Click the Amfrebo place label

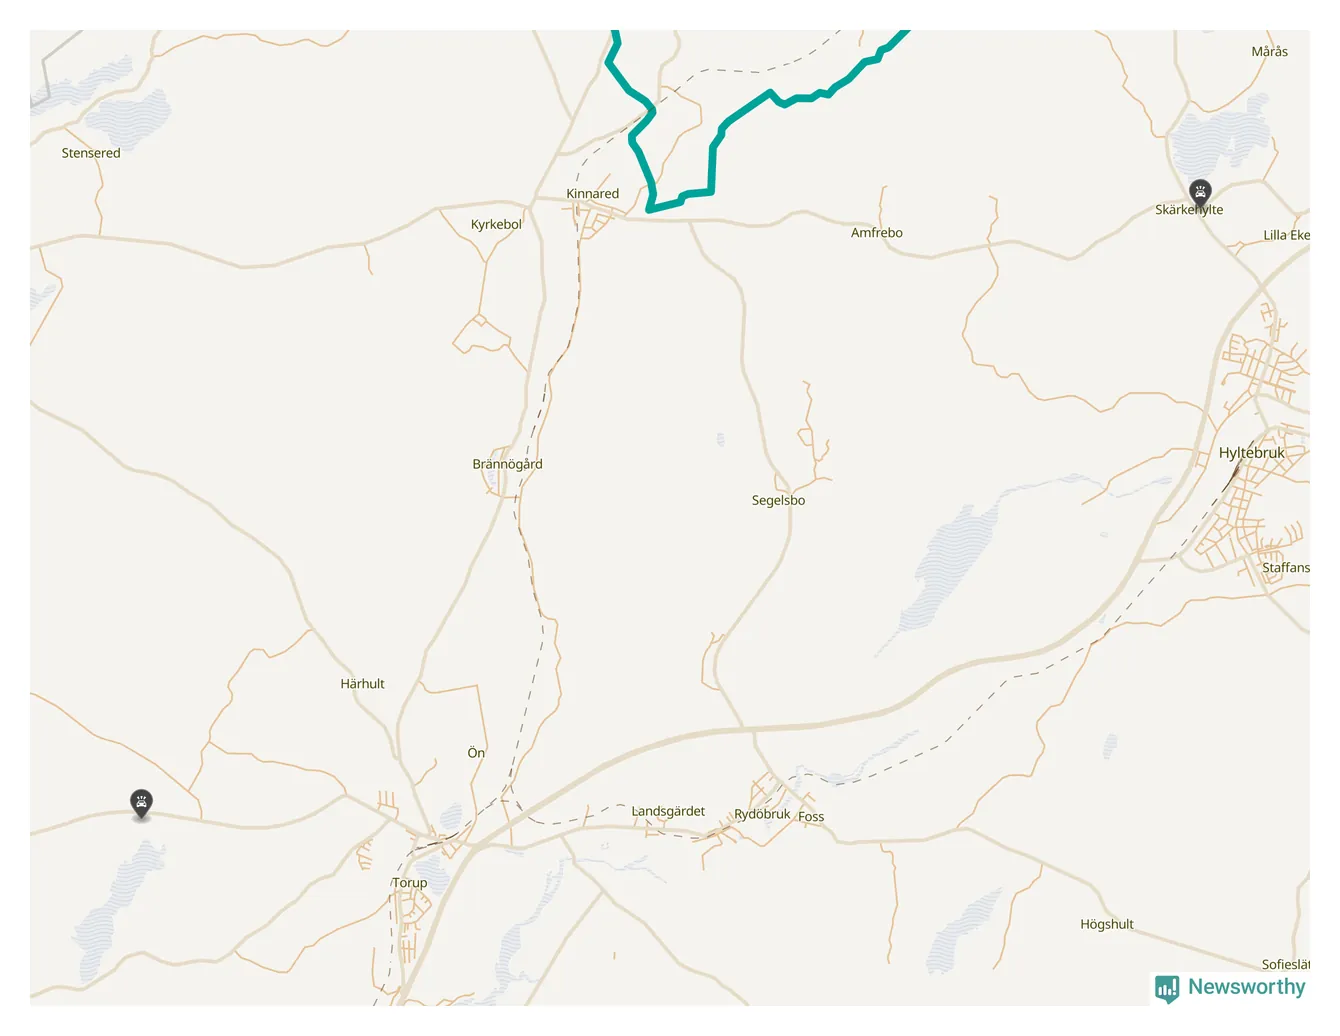[x=876, y=233]
